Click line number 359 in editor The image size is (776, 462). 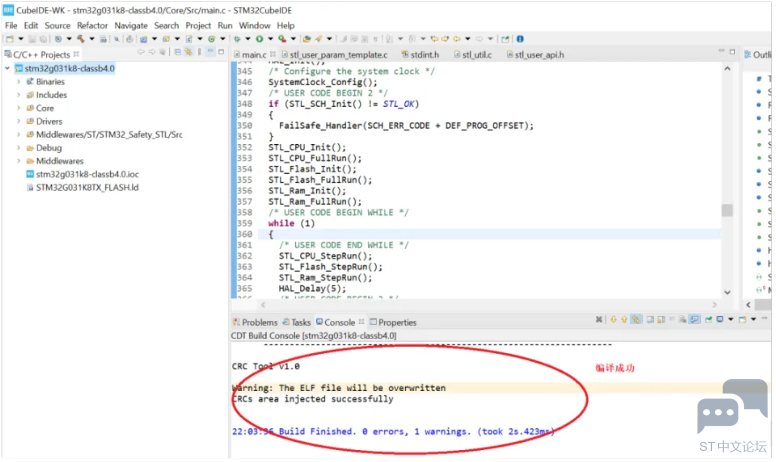(x=244, y=224)
